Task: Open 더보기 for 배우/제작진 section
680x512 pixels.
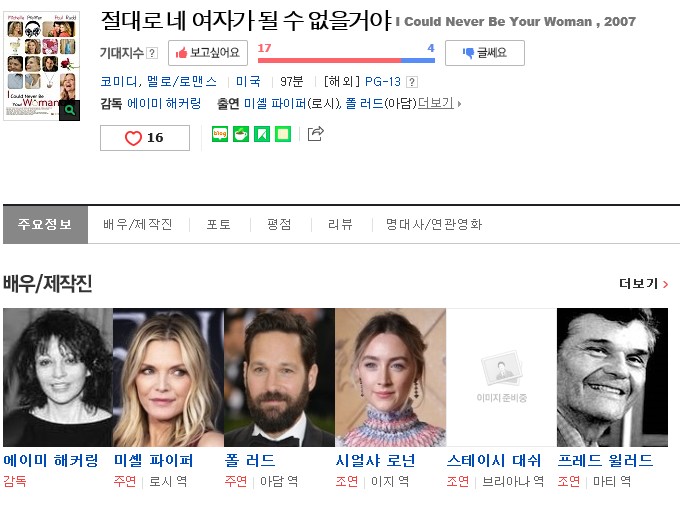Action: (x=643, y=284)
